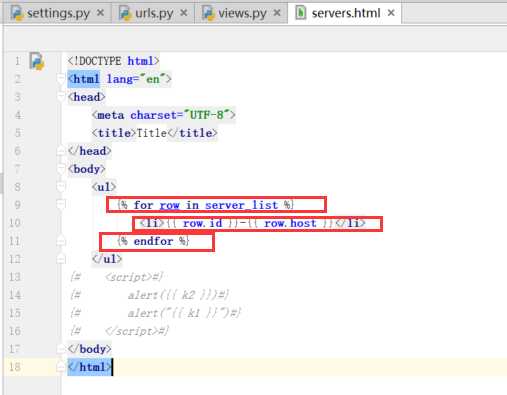Collapse the closing body fold on line 17
Image resolution: width=507 pixels, height=395 pixels.
pos(61,349)
